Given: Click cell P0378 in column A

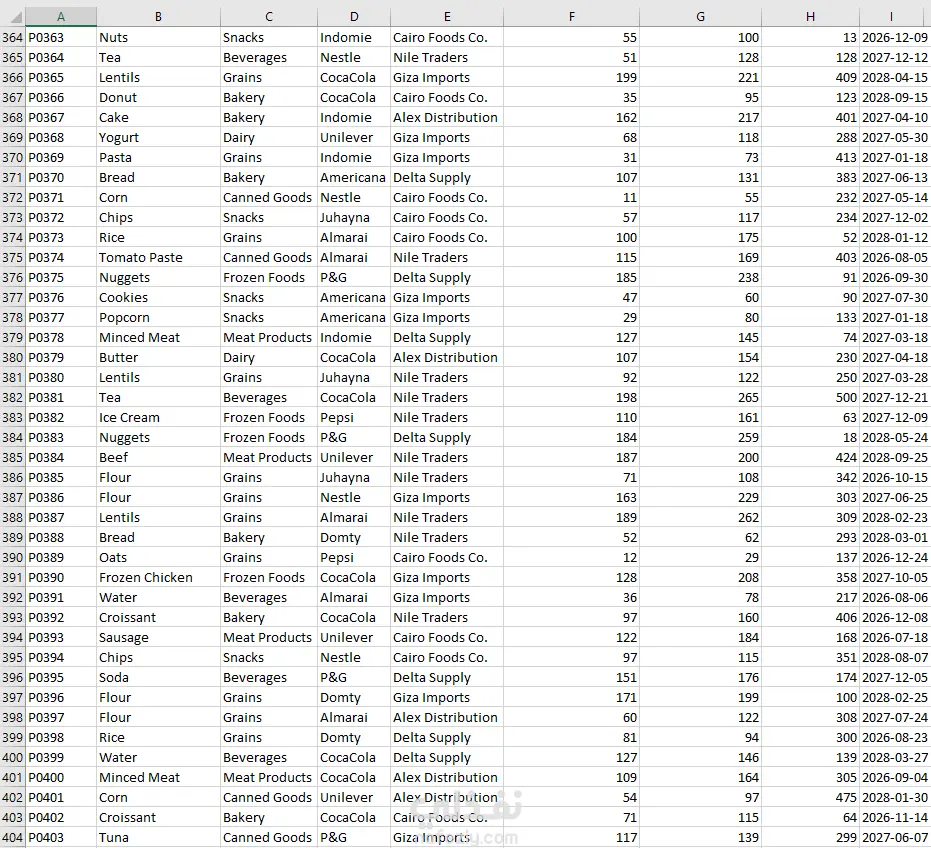Looking at the screenshot, I should pyautogui.click(x=61, y=337).
